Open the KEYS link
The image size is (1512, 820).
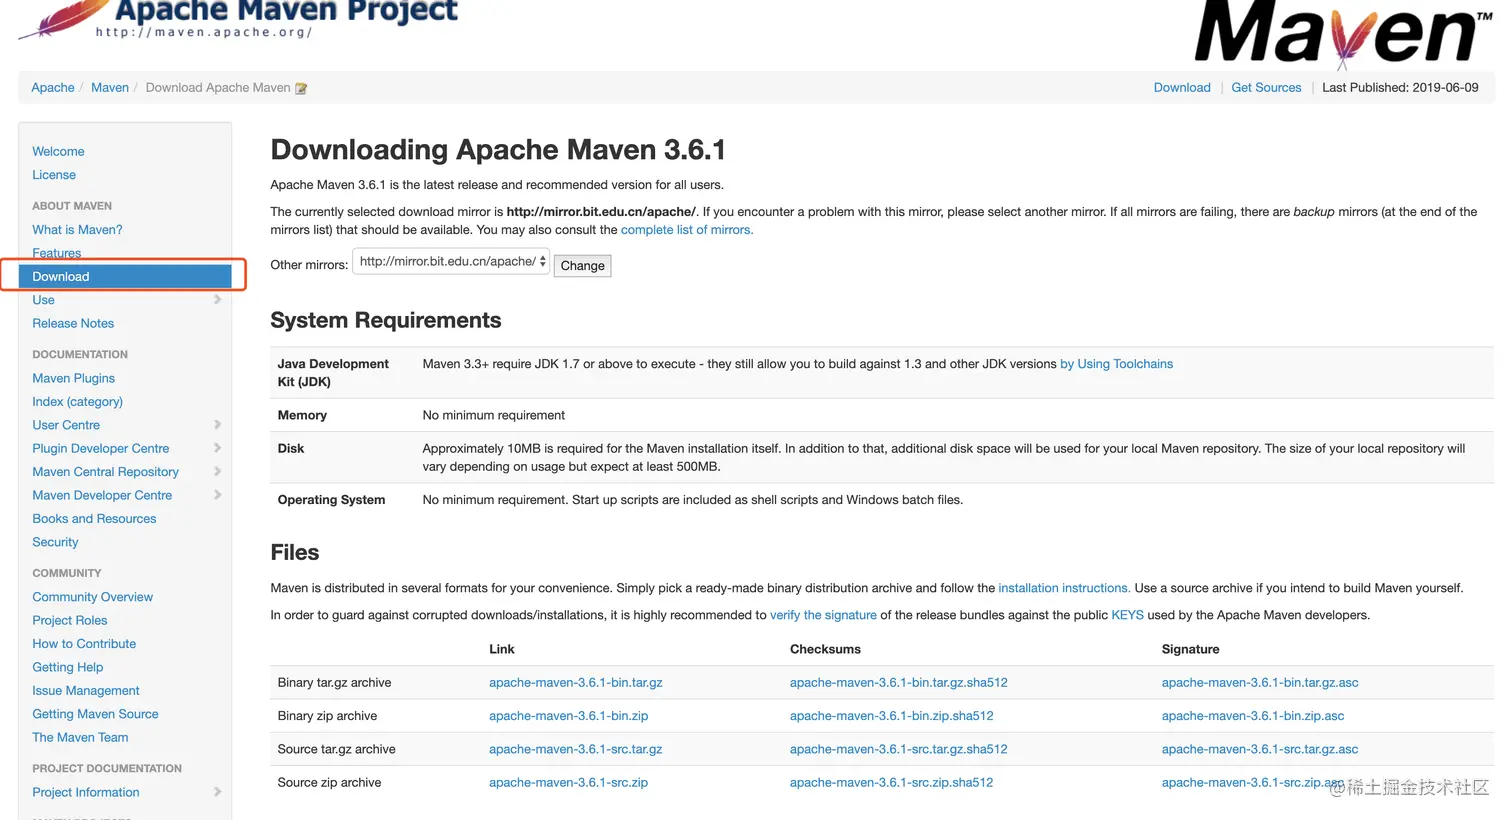[1127, 615]
